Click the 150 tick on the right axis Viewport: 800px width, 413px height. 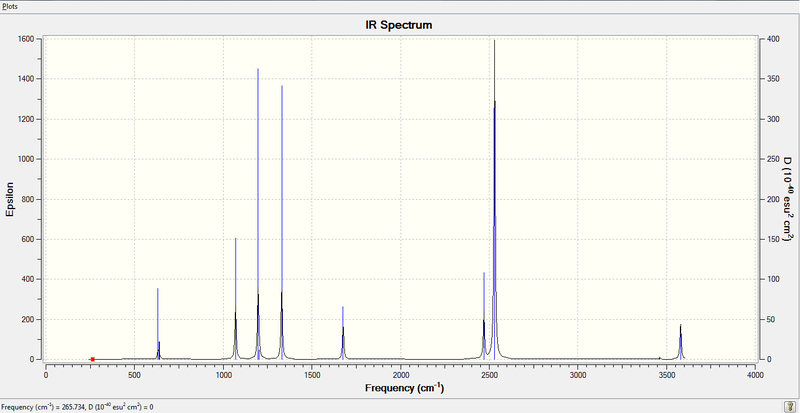(772, 239)
